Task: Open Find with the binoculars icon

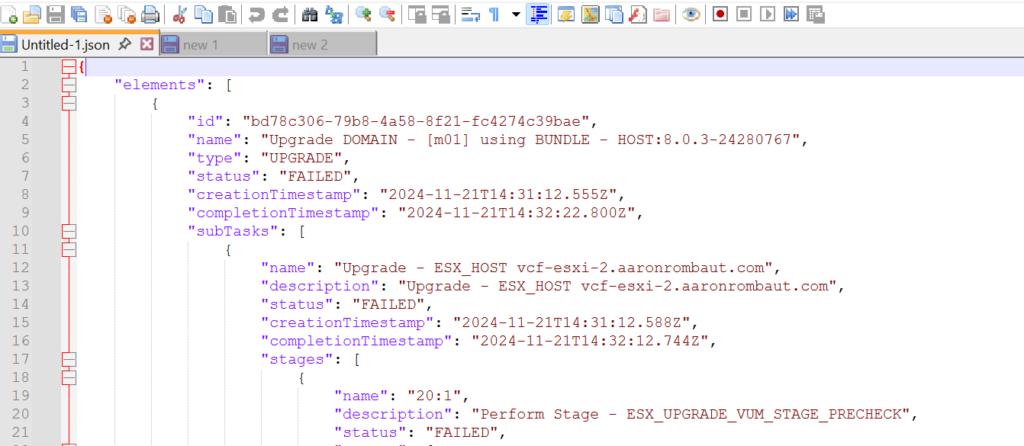Action: (x=309, y=14)
